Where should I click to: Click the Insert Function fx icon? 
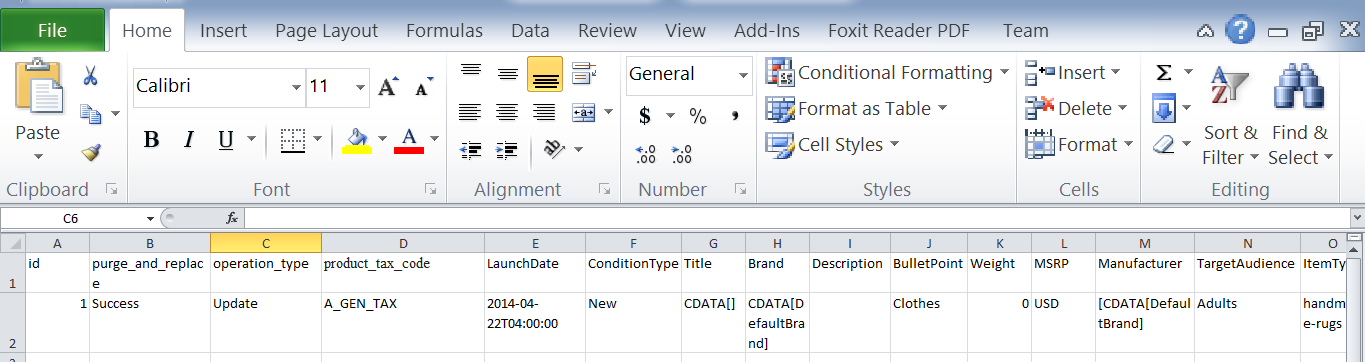click(x=232, y=217)
